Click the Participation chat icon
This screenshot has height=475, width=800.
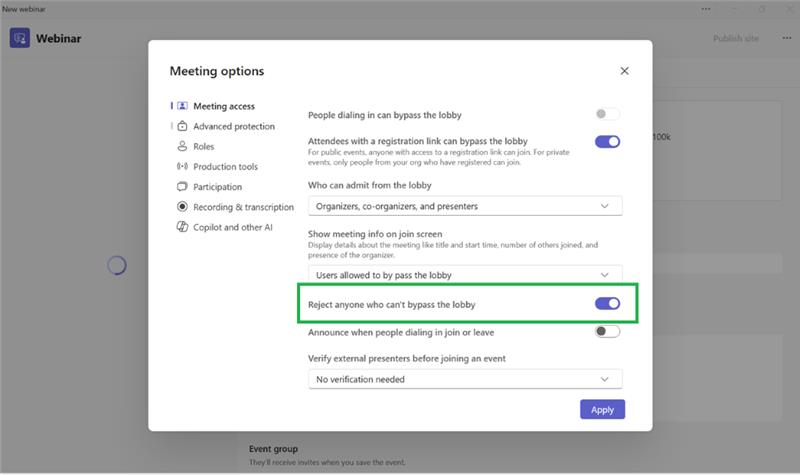point(182,187)
